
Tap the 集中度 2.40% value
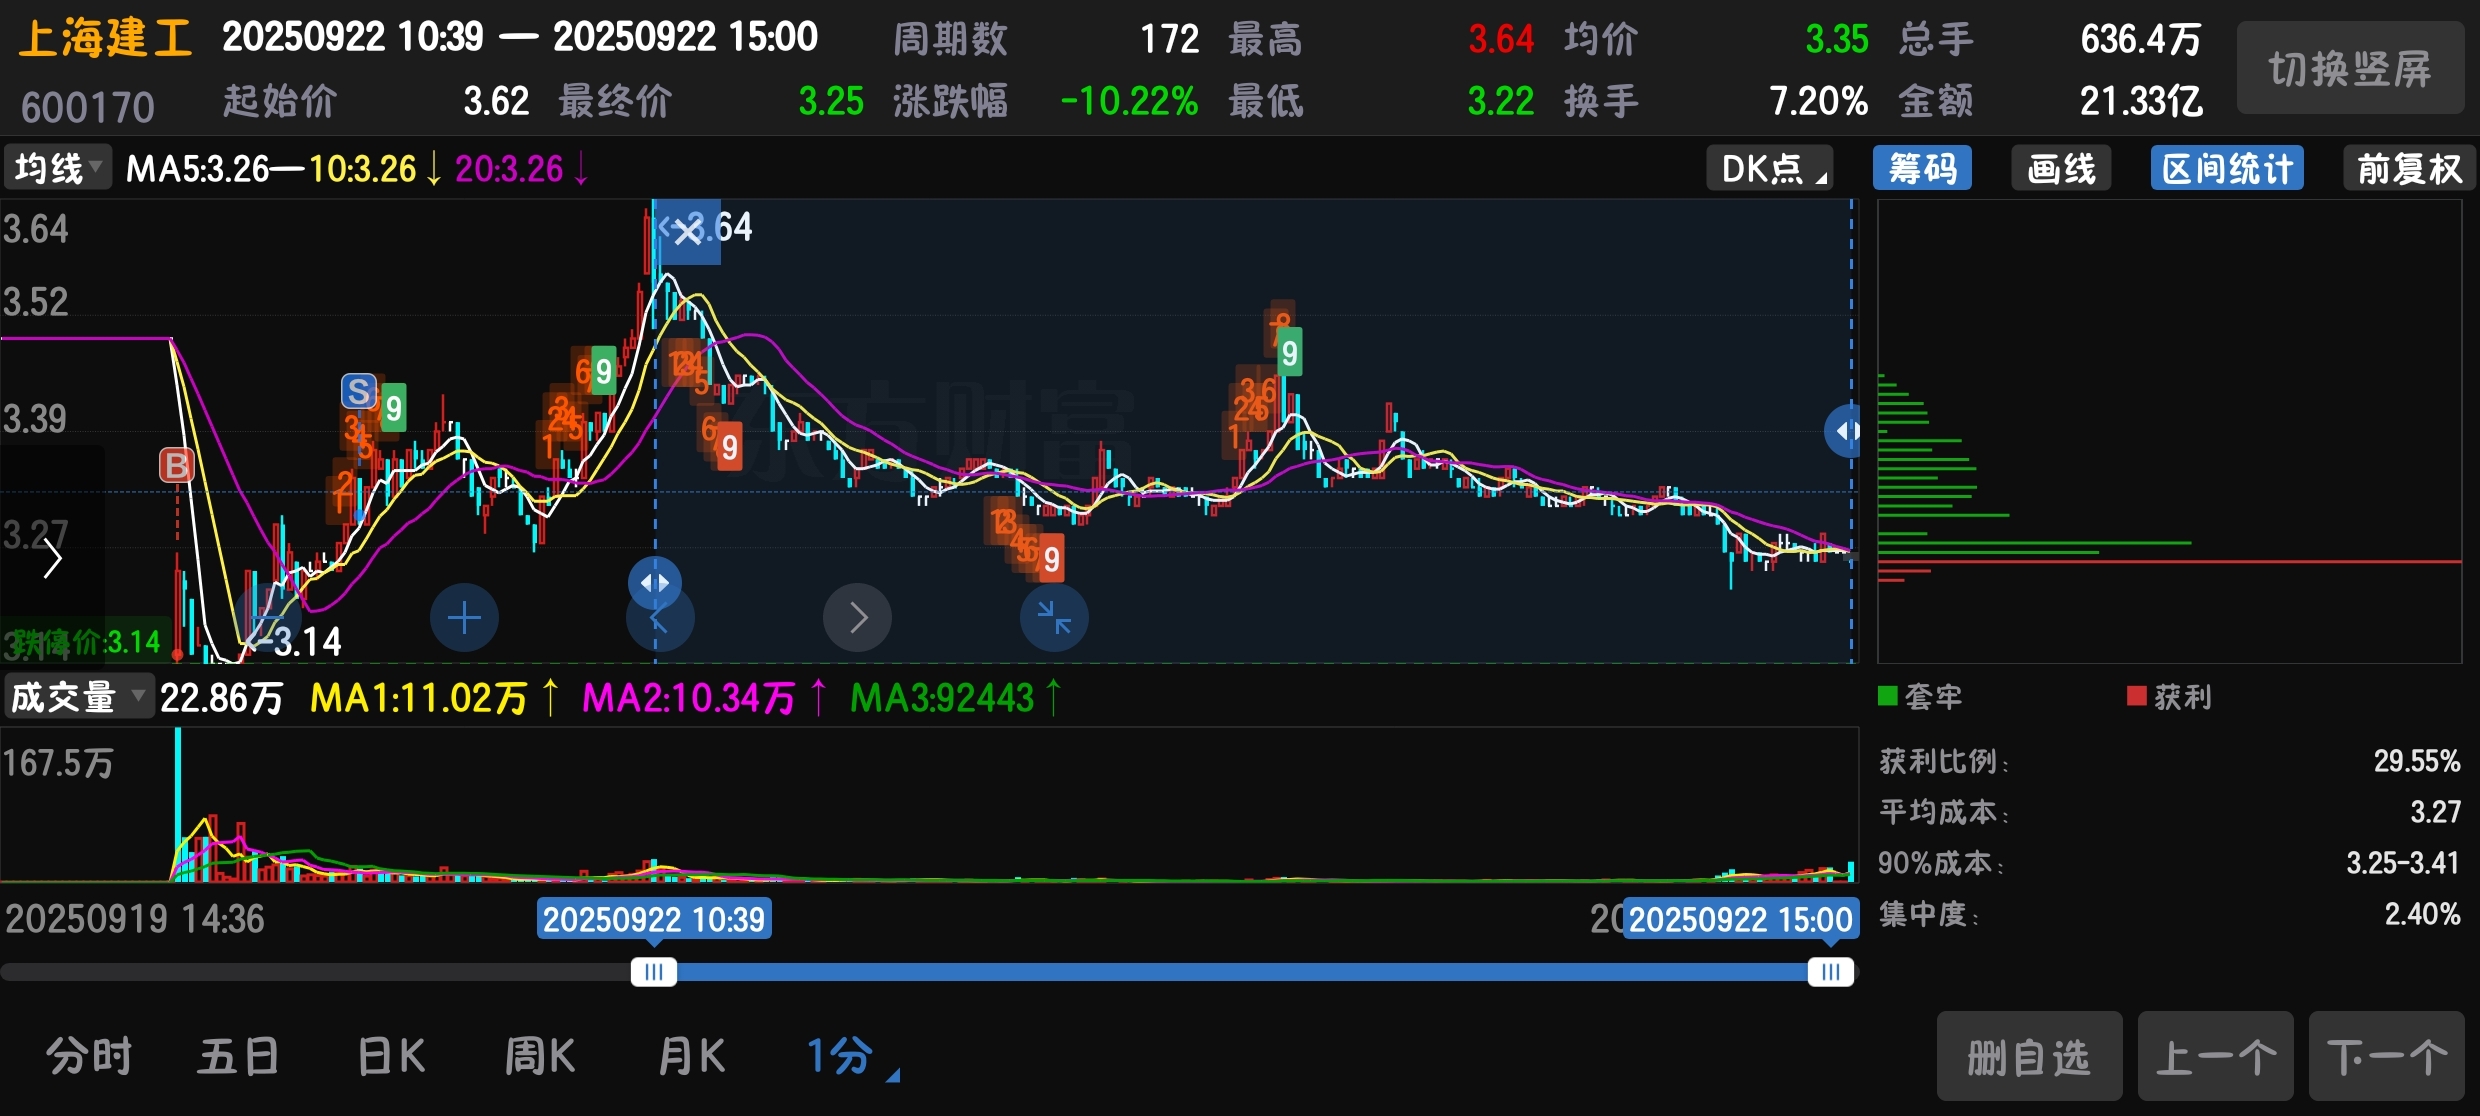click(x=2423, y=914)
